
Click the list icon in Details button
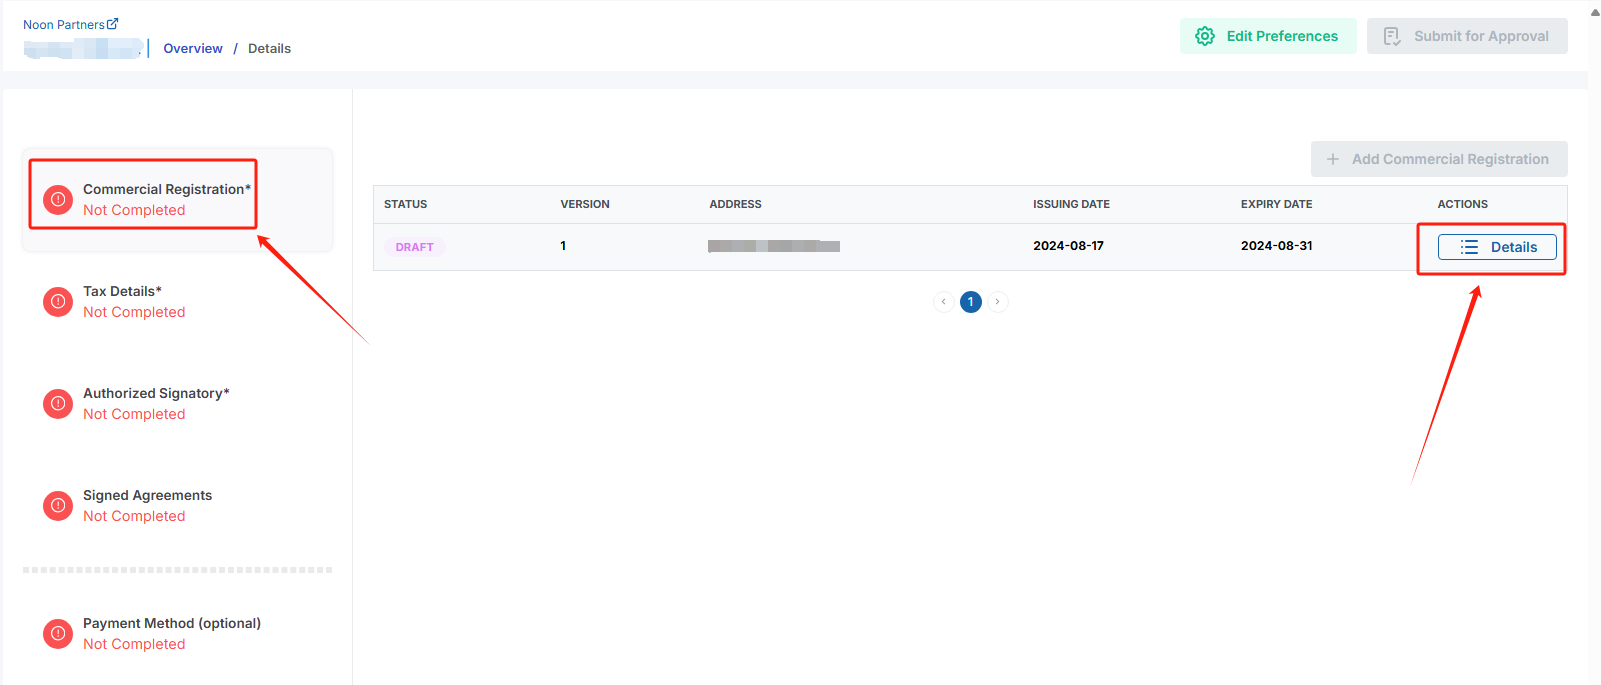[1469, 247]
